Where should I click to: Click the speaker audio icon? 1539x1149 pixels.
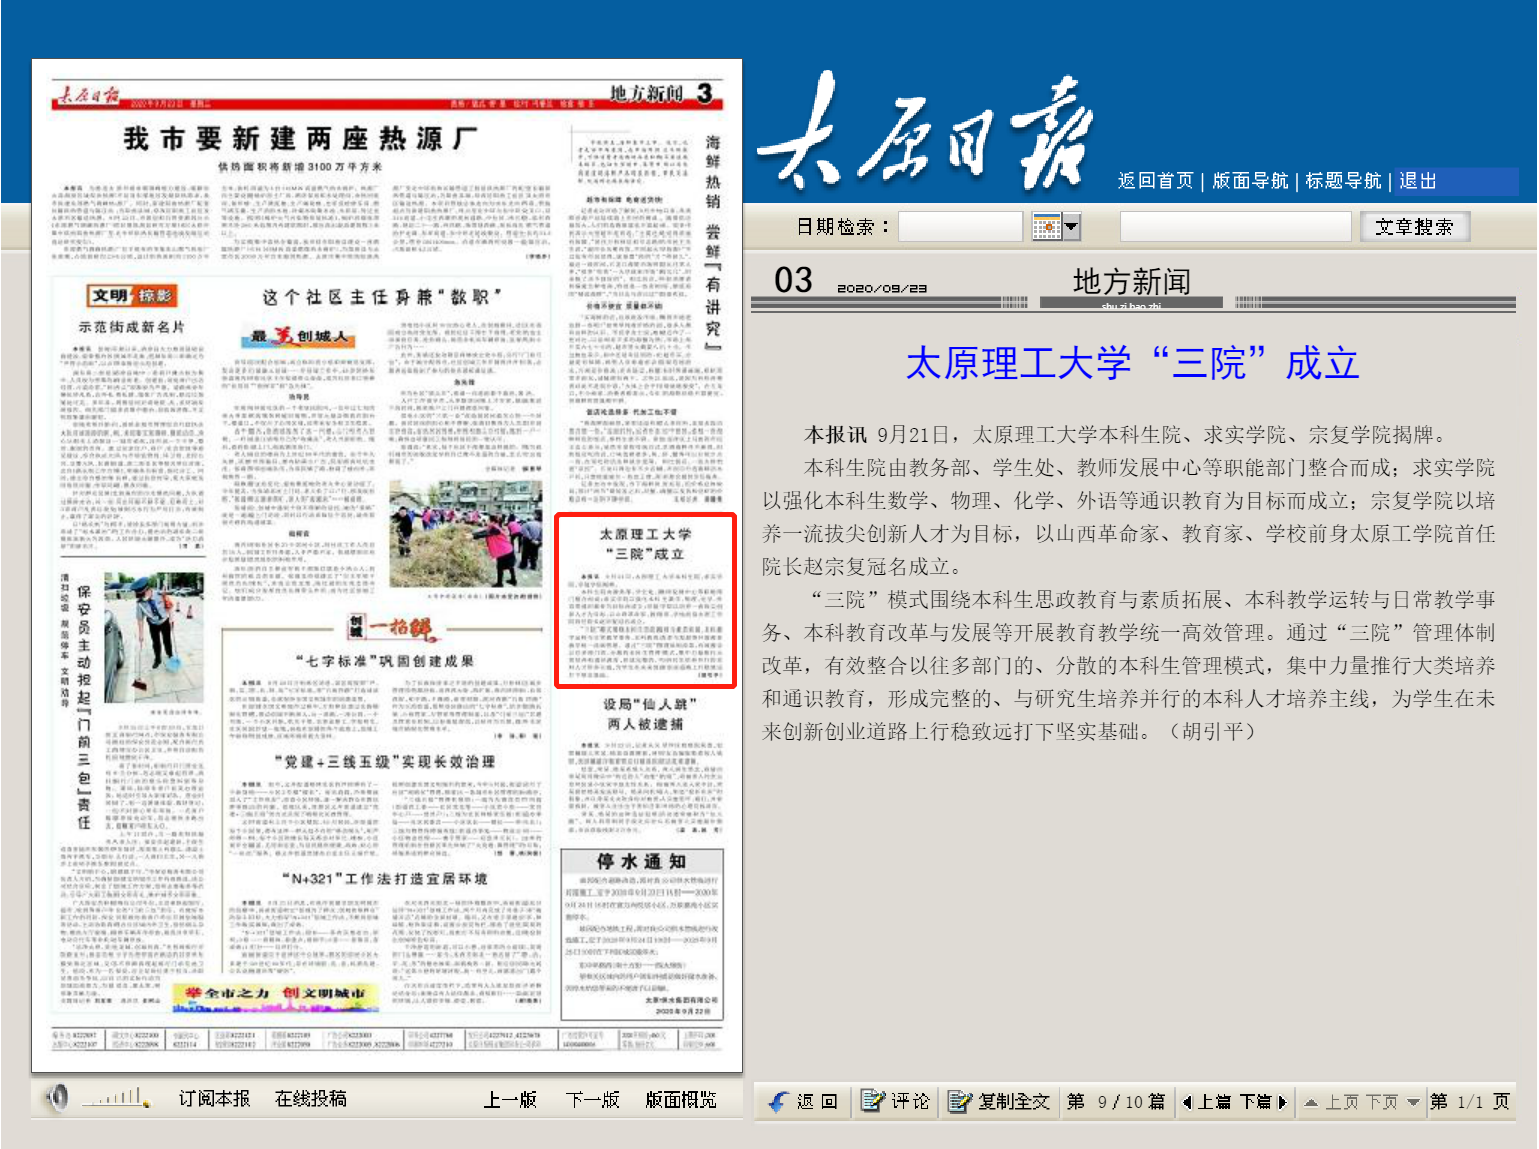58,1098
